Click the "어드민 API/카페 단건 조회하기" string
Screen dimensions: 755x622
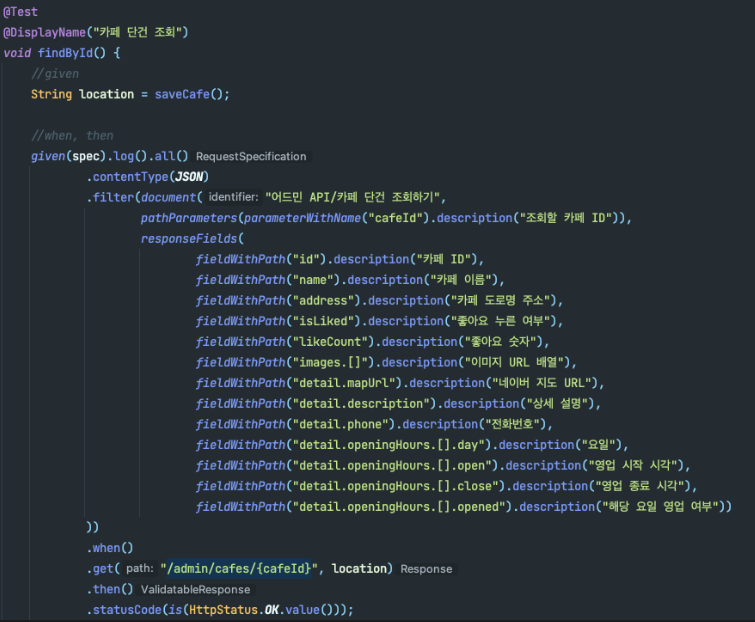(x=352, y=197)
